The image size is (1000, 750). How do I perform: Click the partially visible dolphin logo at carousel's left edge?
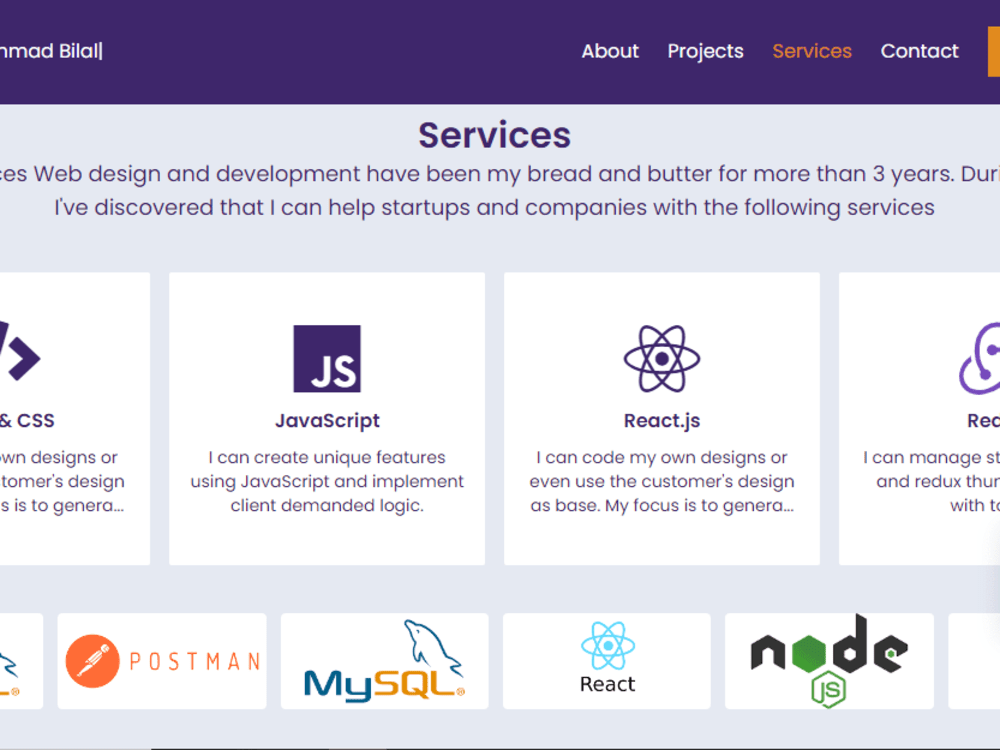15,660
